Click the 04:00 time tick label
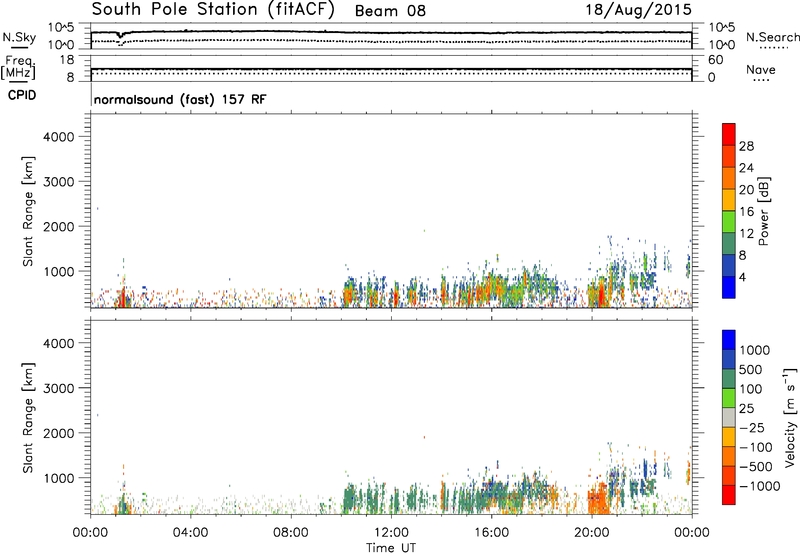Image resolution: width=800 pixels, height=554 pixels. click(190, 533)
